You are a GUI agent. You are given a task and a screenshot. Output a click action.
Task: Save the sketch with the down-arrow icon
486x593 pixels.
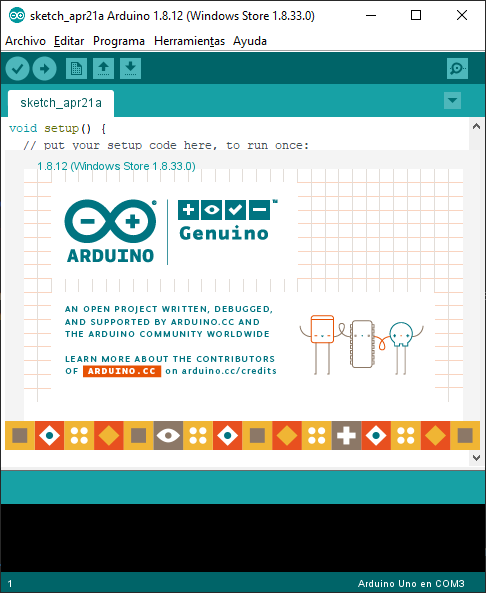tap(130, 68)
